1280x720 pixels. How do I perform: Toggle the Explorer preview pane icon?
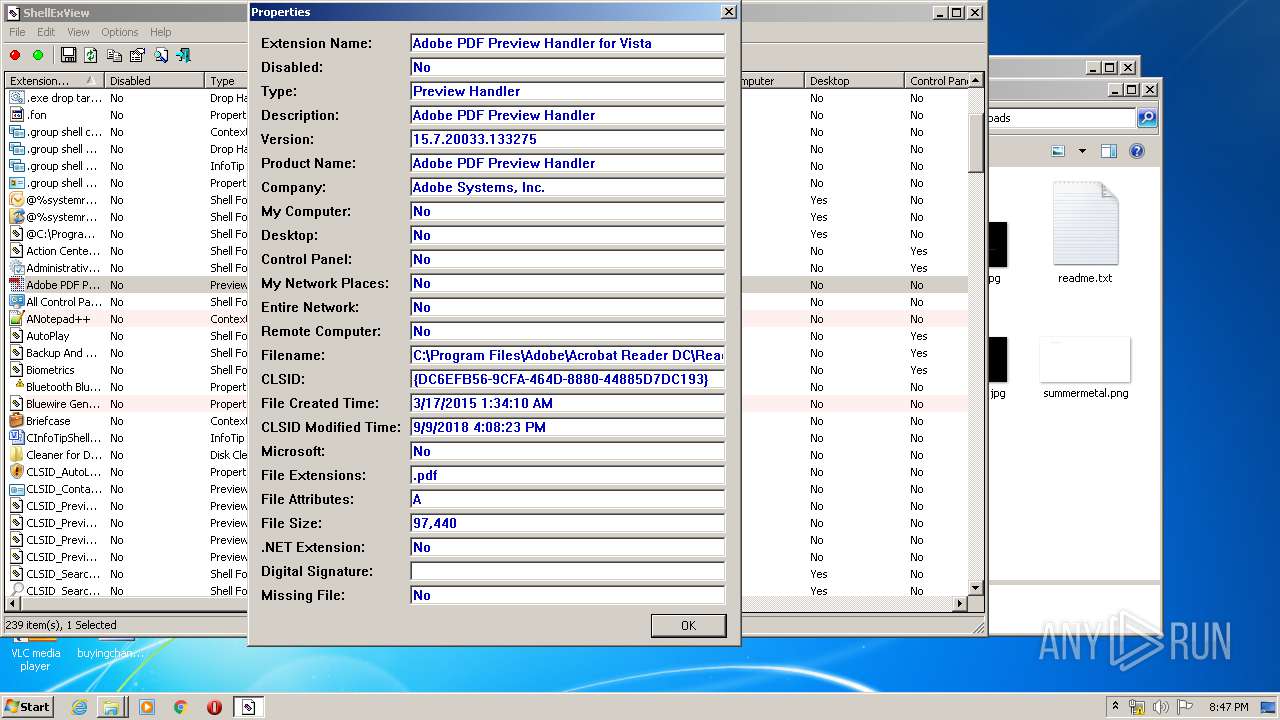(1108, 152)
